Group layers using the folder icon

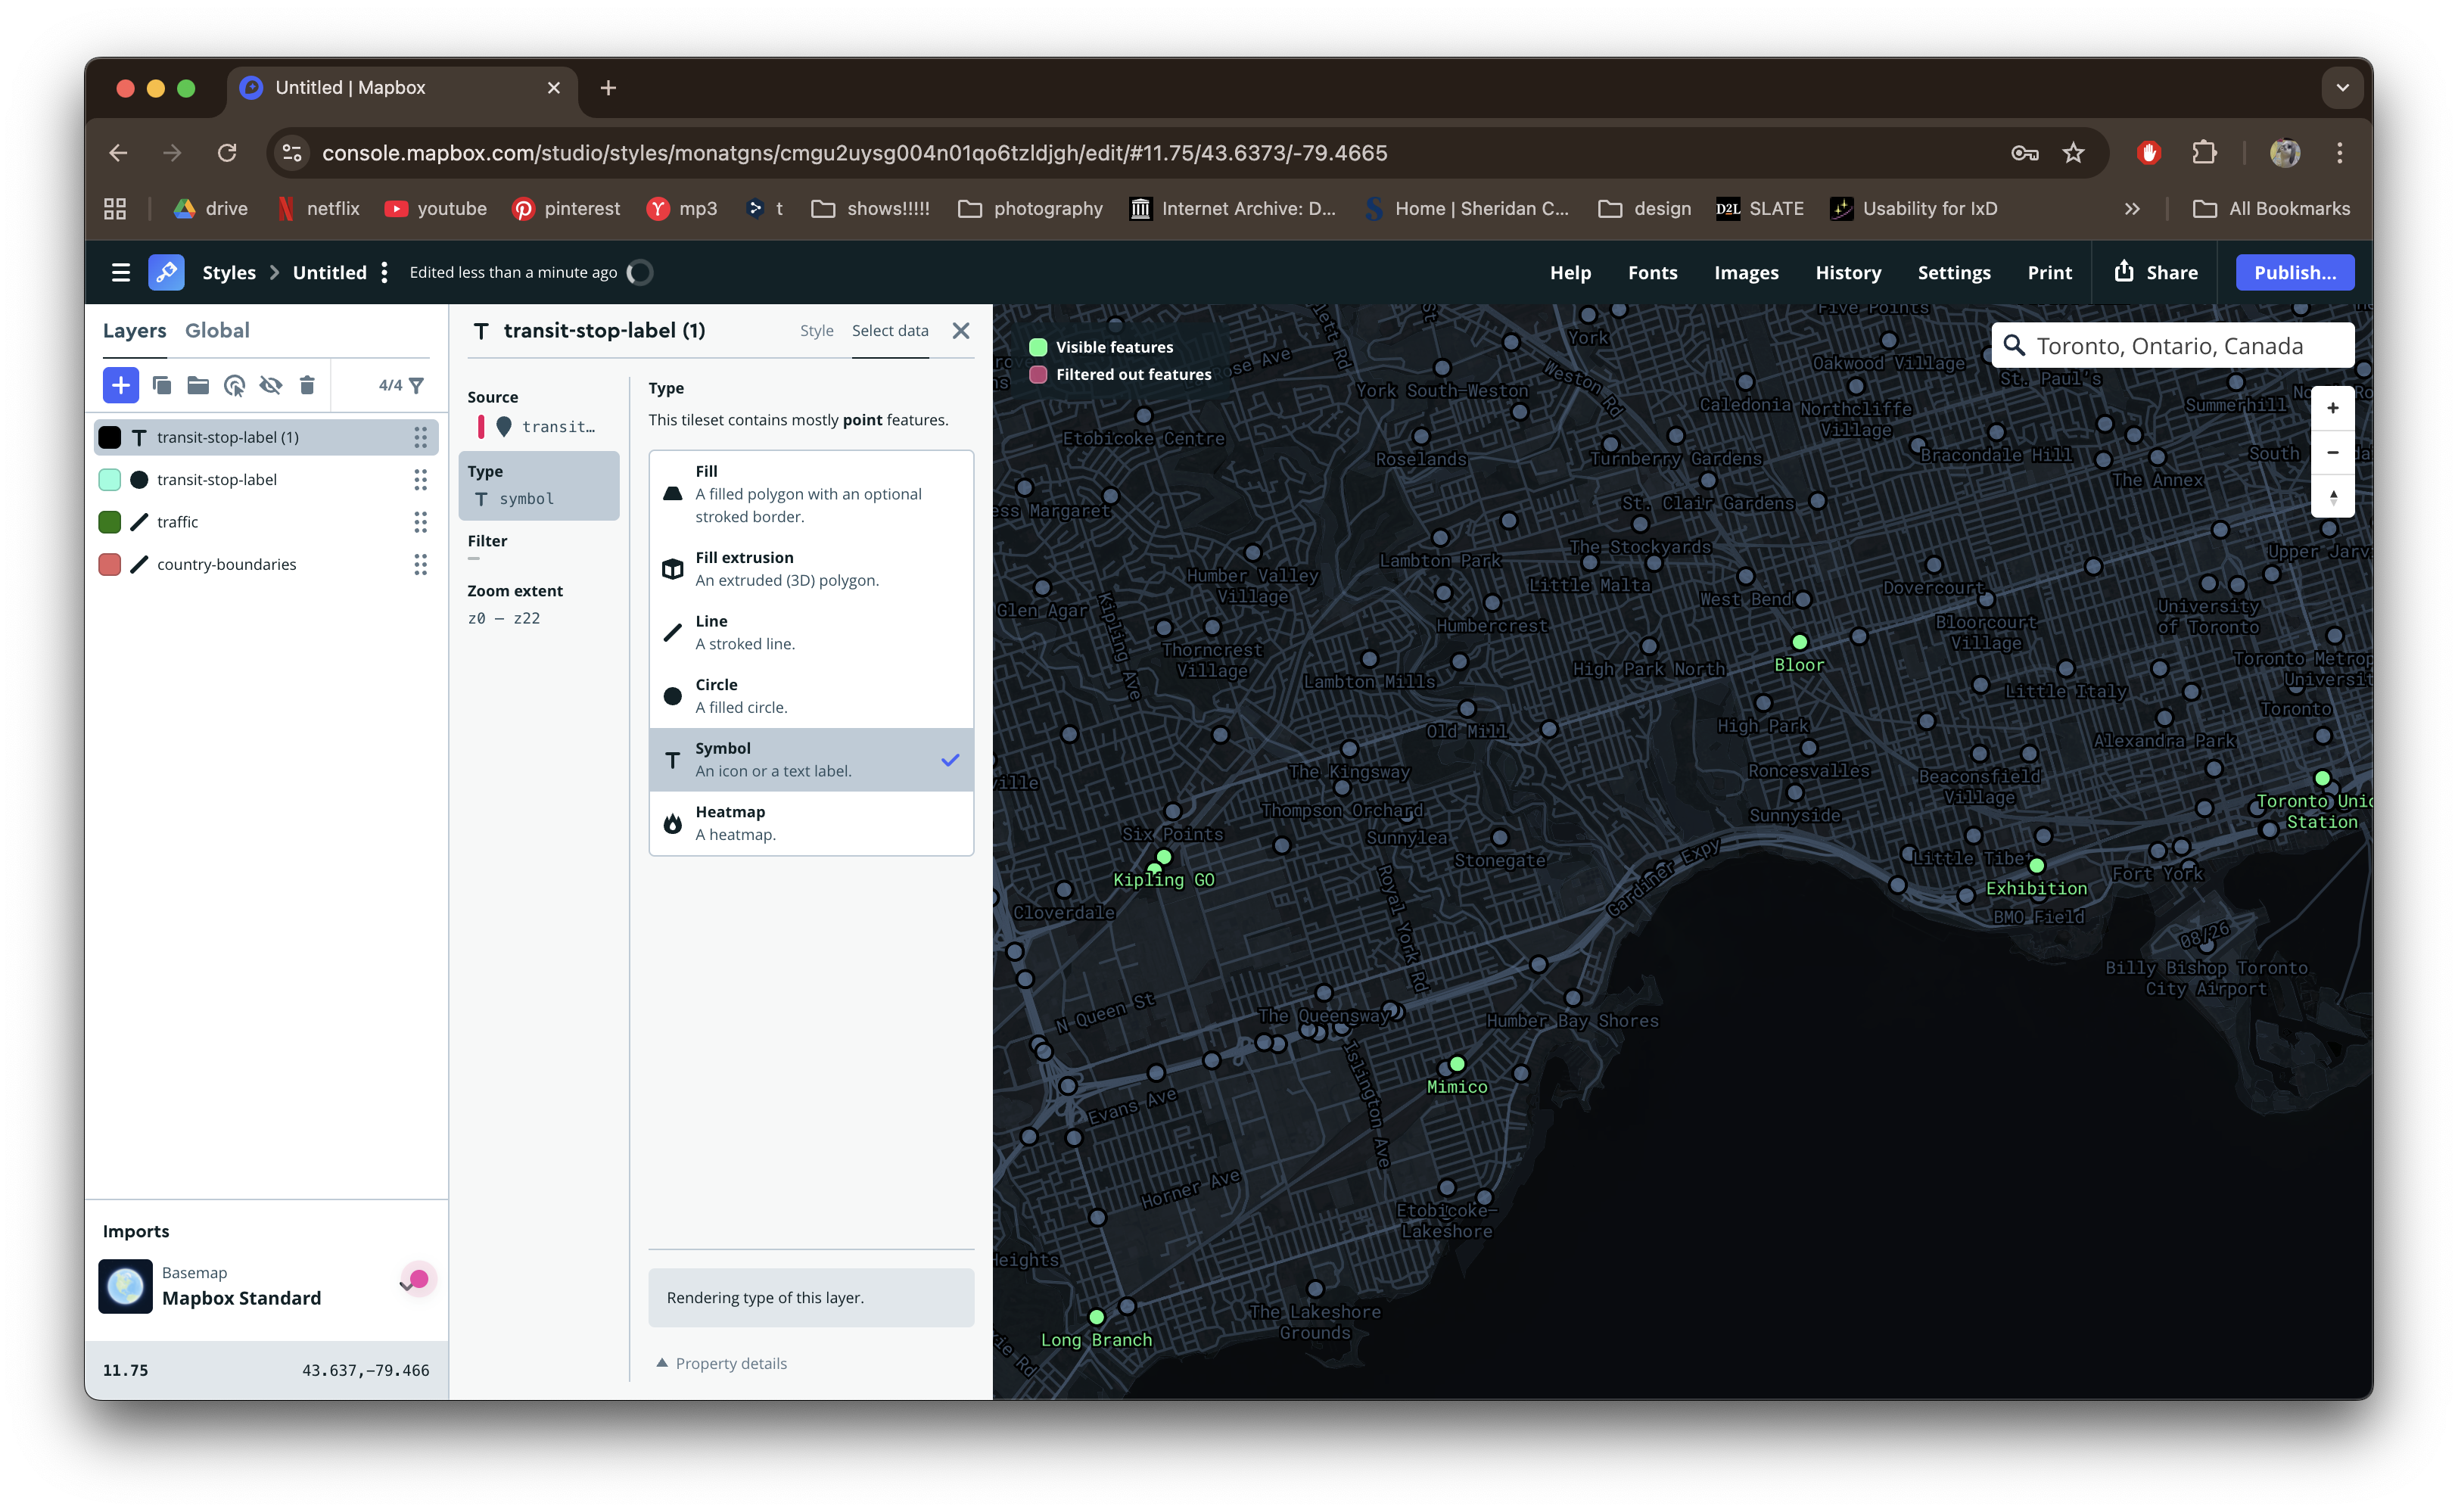click(198, 385)
